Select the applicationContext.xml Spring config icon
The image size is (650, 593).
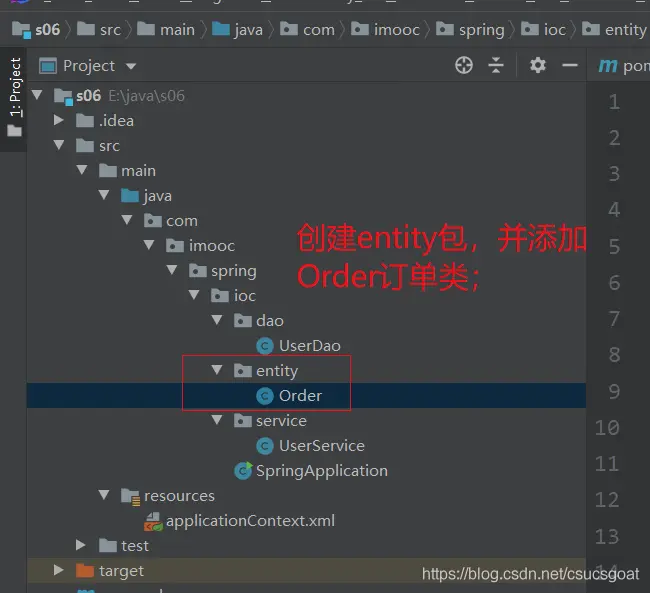click(x=153, y=522)
